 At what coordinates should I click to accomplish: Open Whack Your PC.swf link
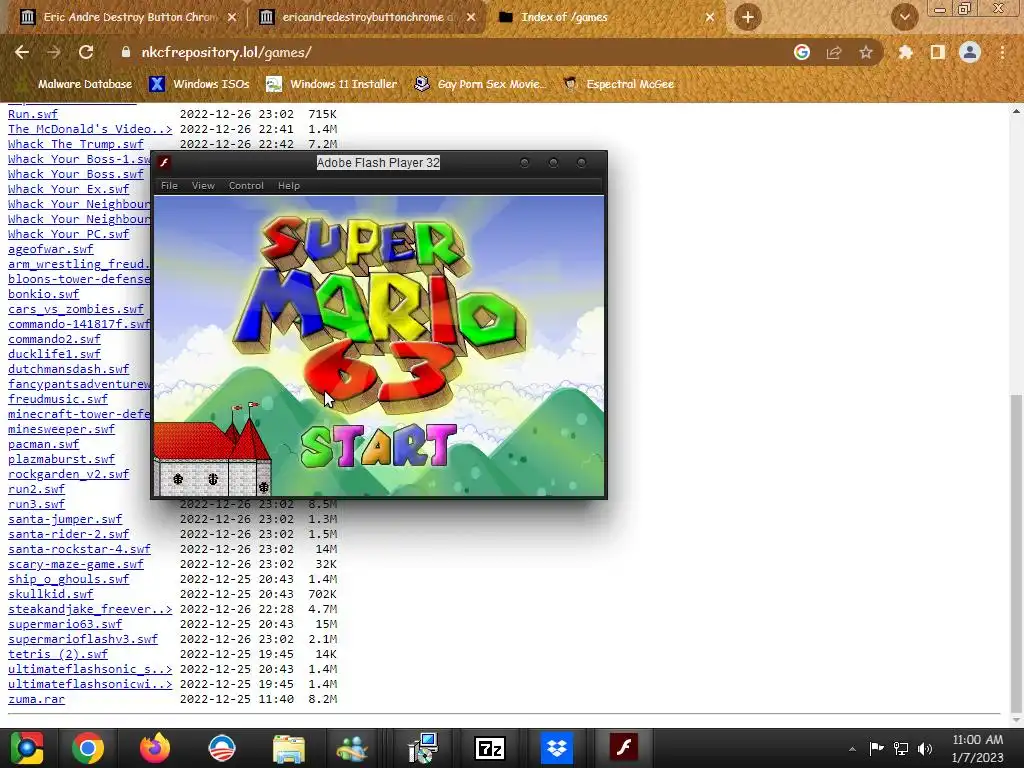pos(69,234)
